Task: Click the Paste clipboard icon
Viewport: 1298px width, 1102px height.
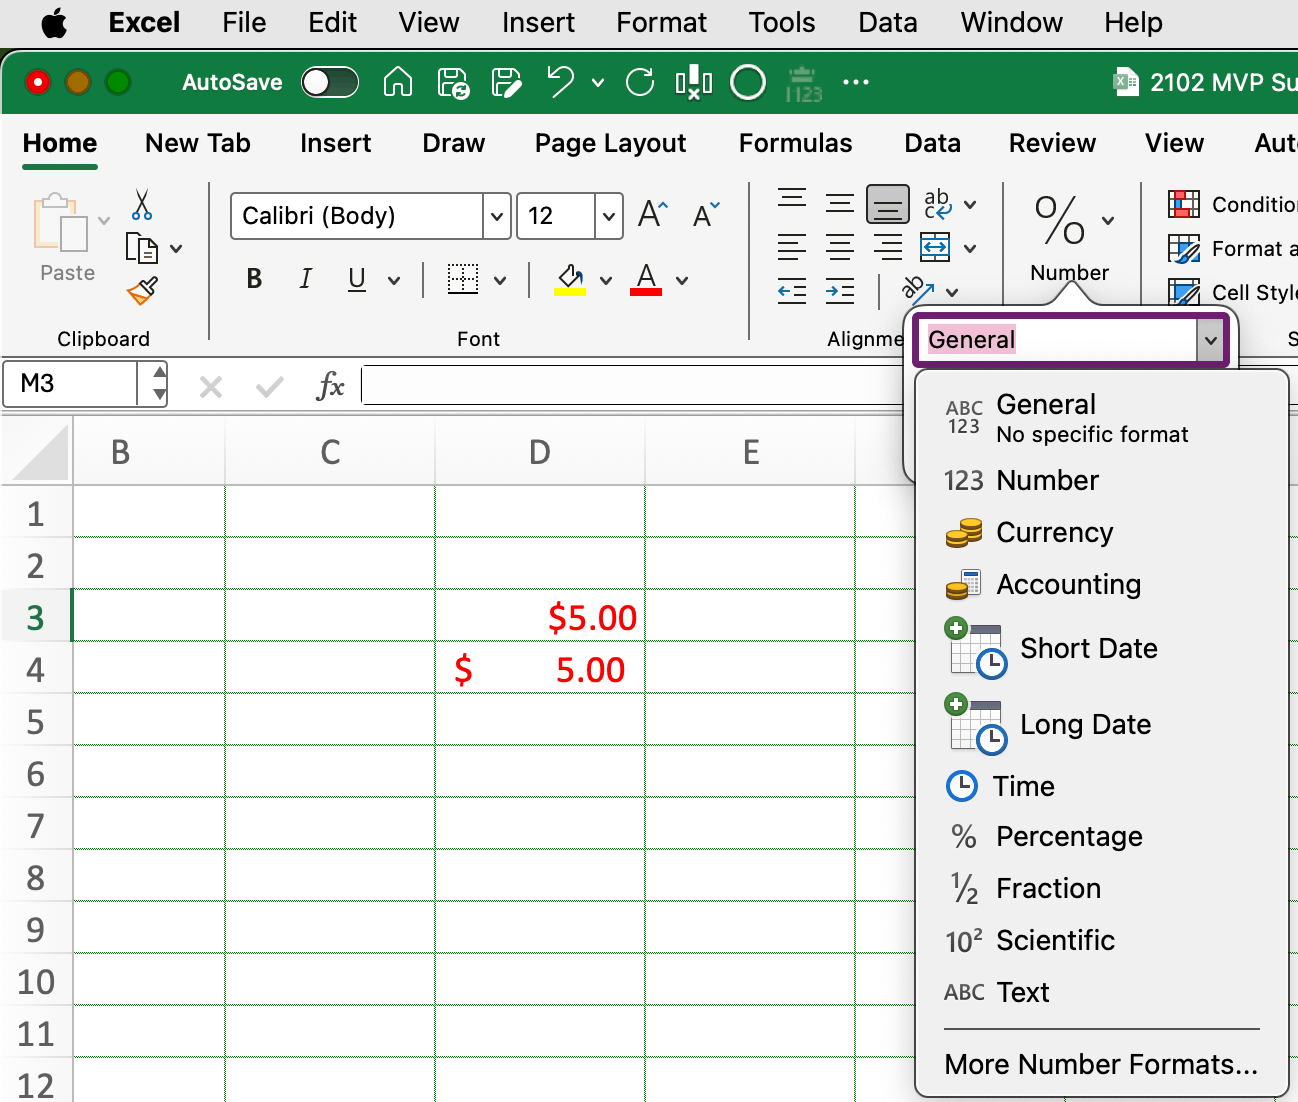Action: (61, 222)
